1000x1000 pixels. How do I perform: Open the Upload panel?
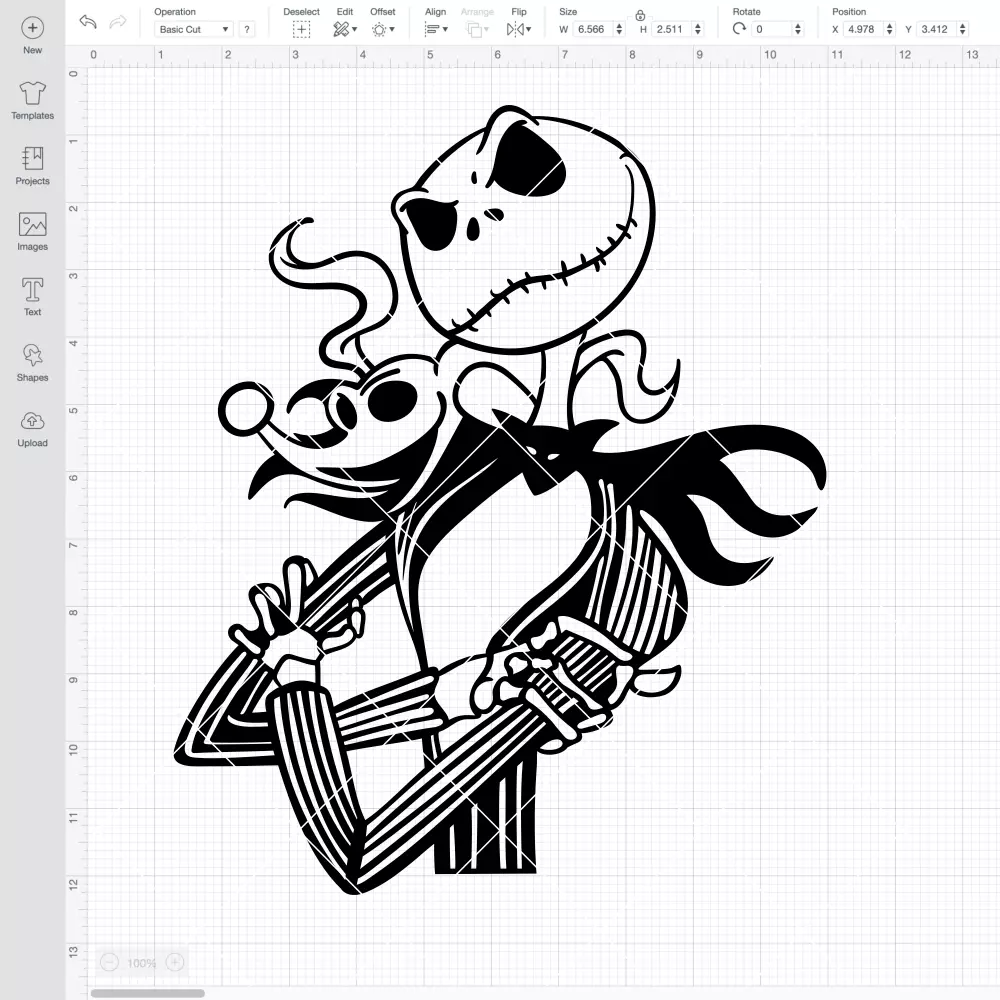point(32,429)
